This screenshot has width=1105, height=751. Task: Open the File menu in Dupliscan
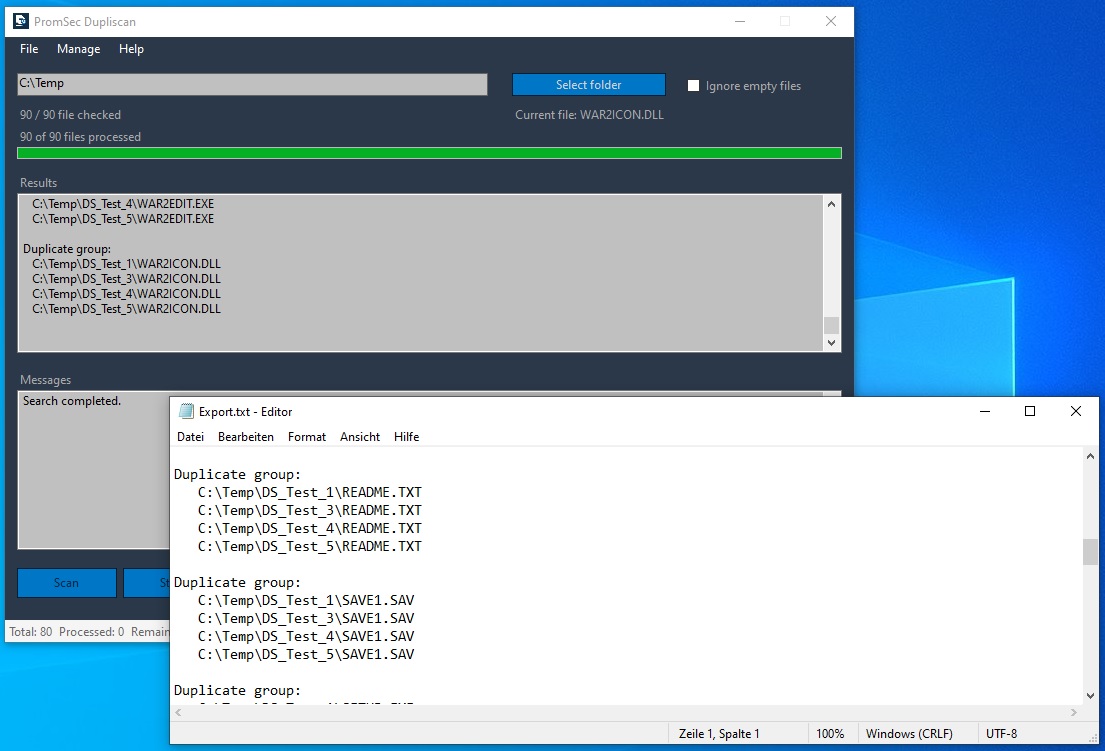(x=29, y=49)
